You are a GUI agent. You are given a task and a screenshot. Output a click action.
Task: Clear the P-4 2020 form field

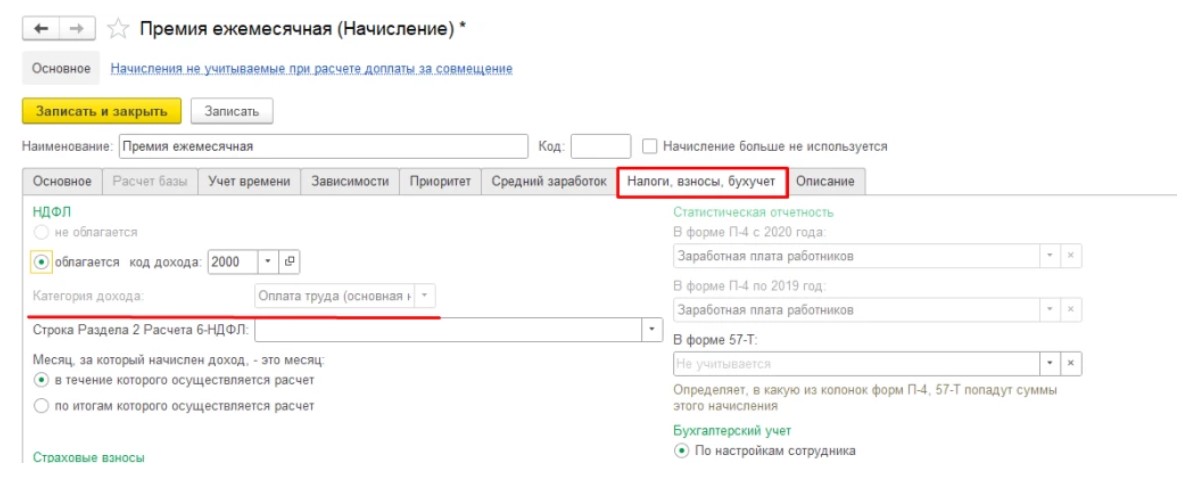point(1070,256)
